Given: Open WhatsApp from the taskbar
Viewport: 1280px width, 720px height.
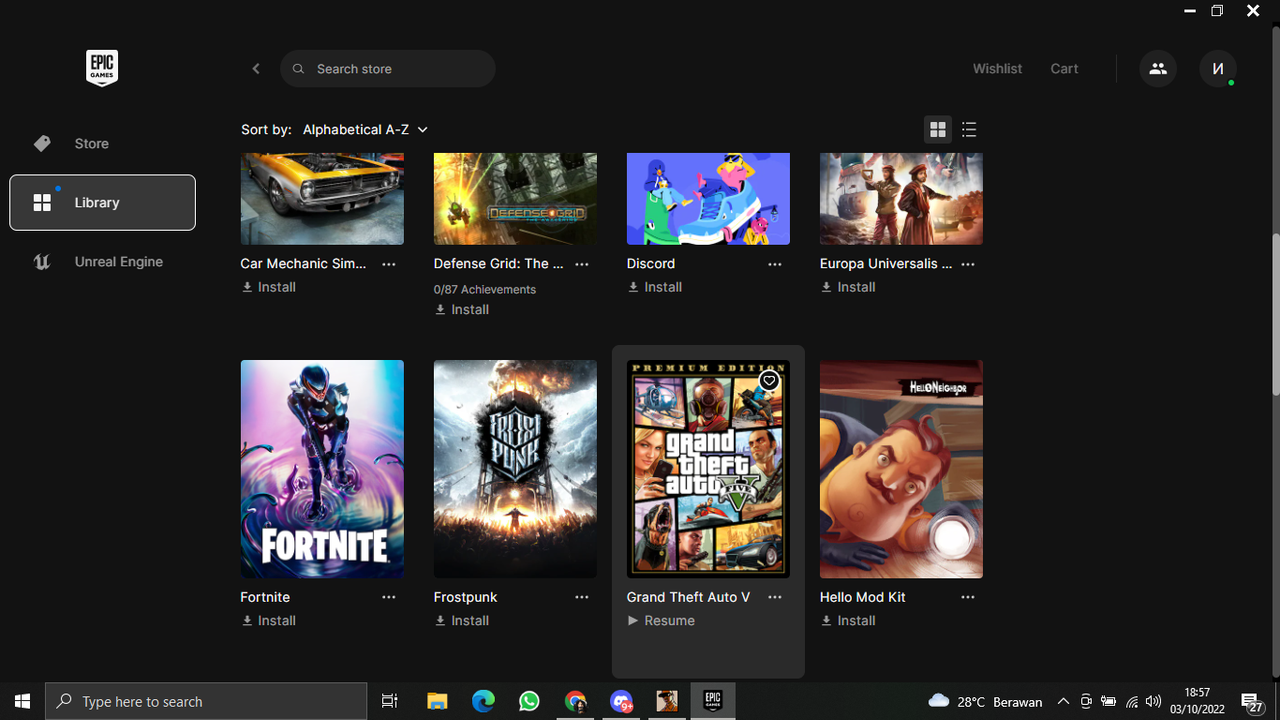Looking at the screenshot, I should click(x=529, y=702).
